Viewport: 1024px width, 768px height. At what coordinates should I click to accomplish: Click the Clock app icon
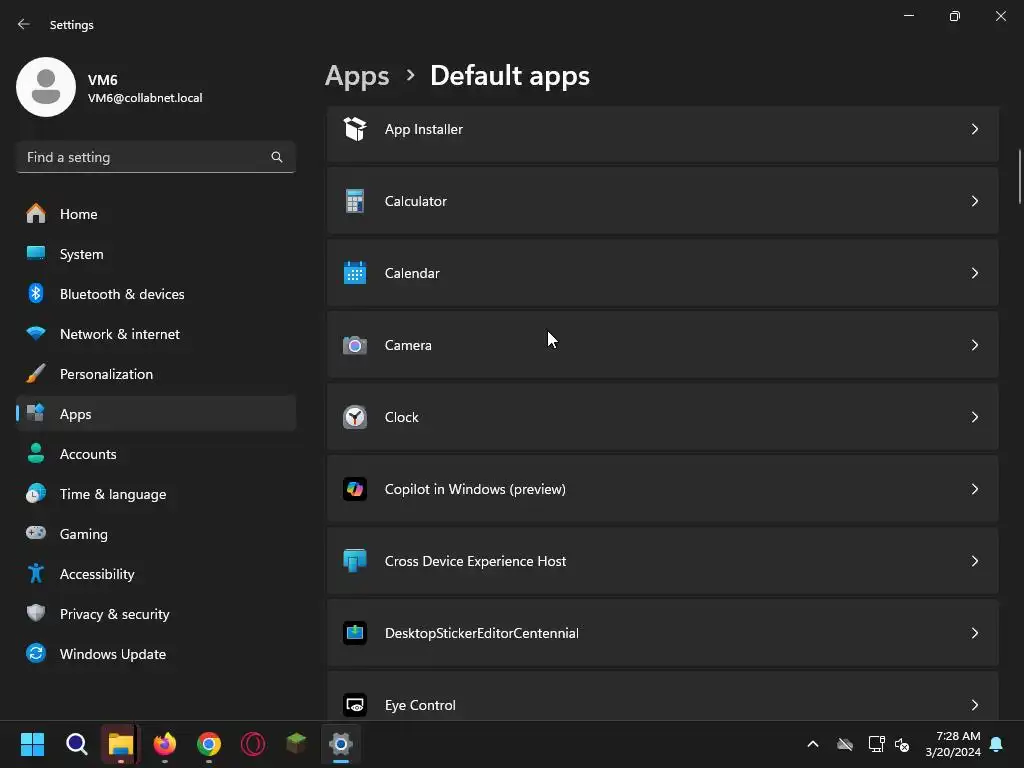355,417
